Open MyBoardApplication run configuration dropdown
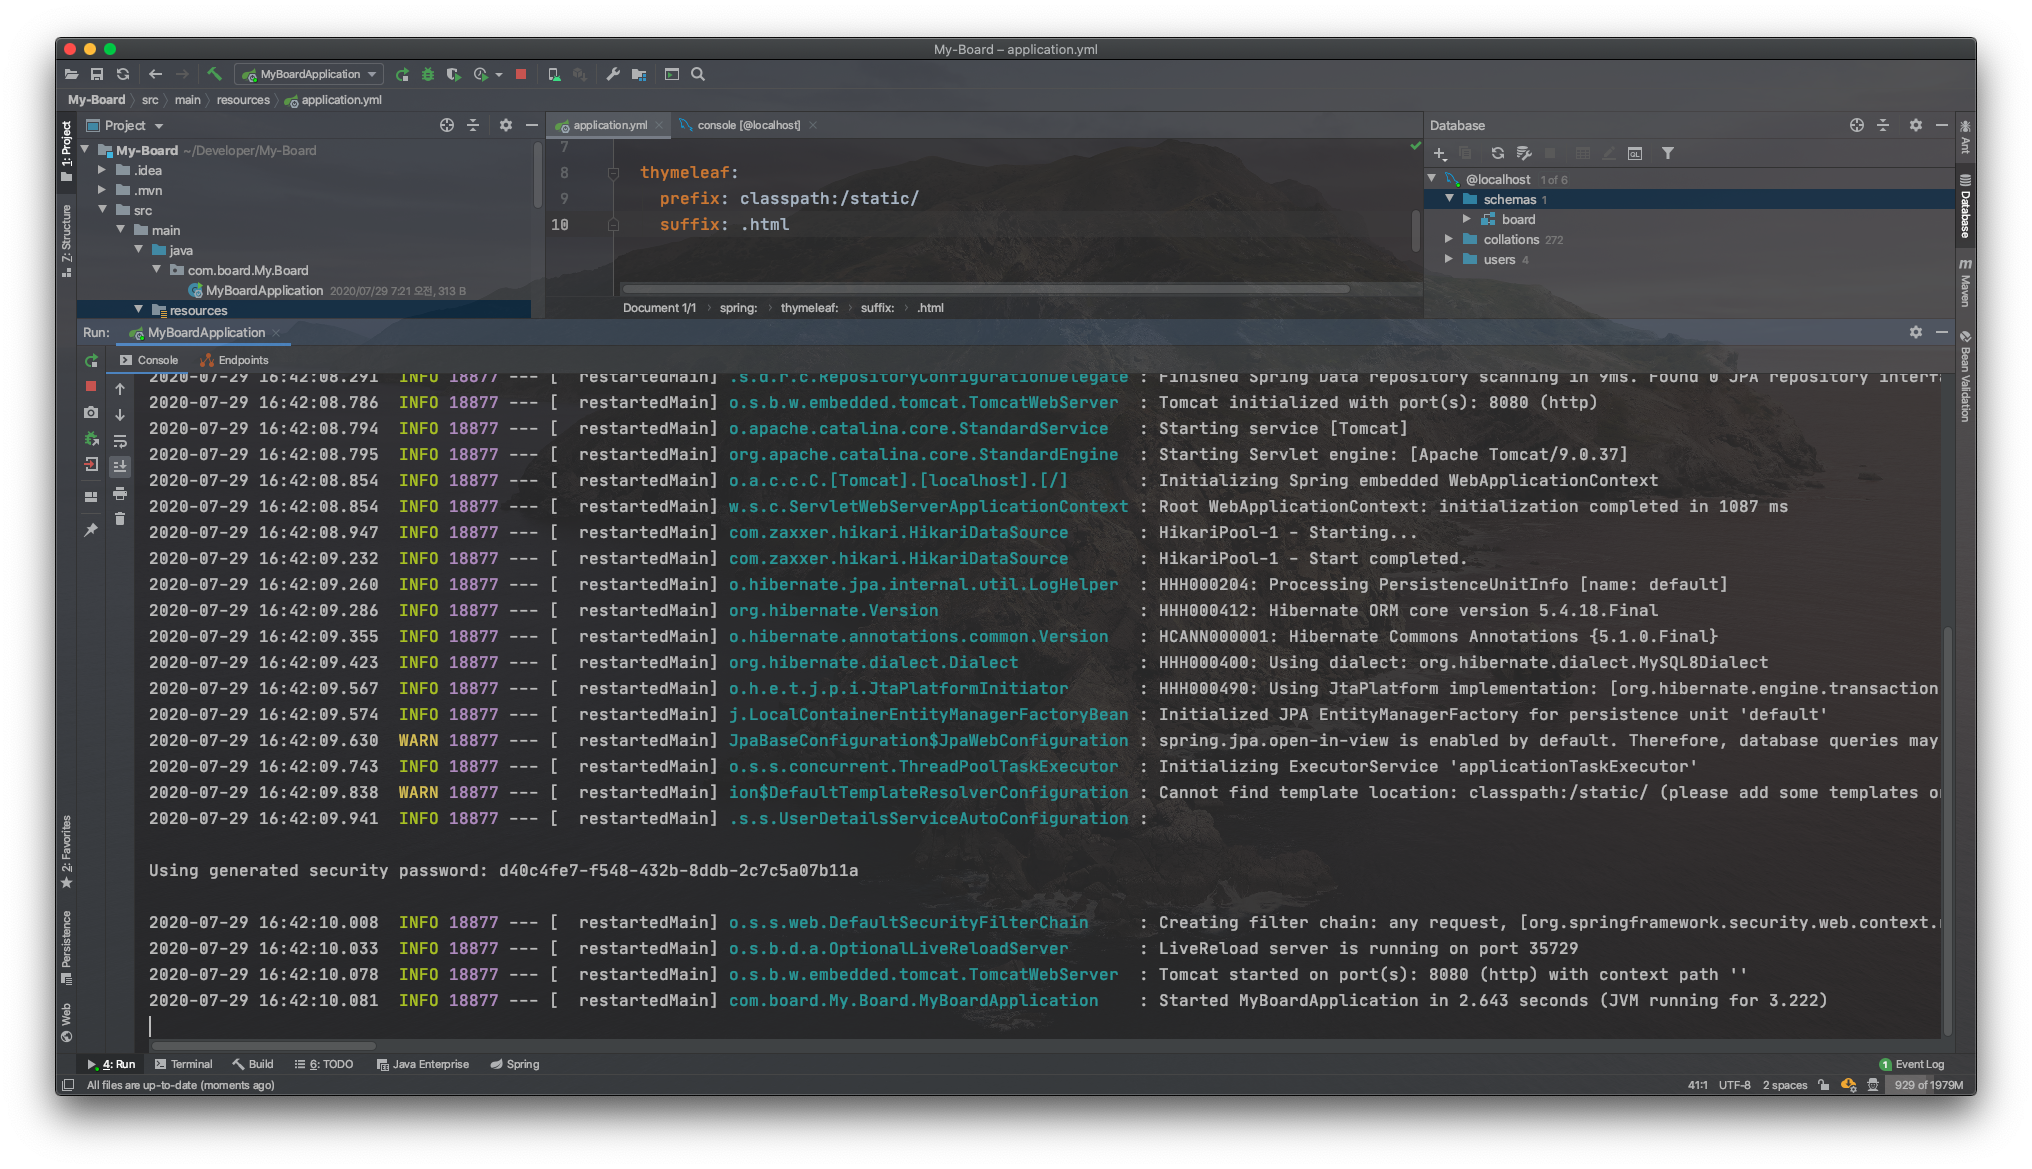 tap(310, 74)
